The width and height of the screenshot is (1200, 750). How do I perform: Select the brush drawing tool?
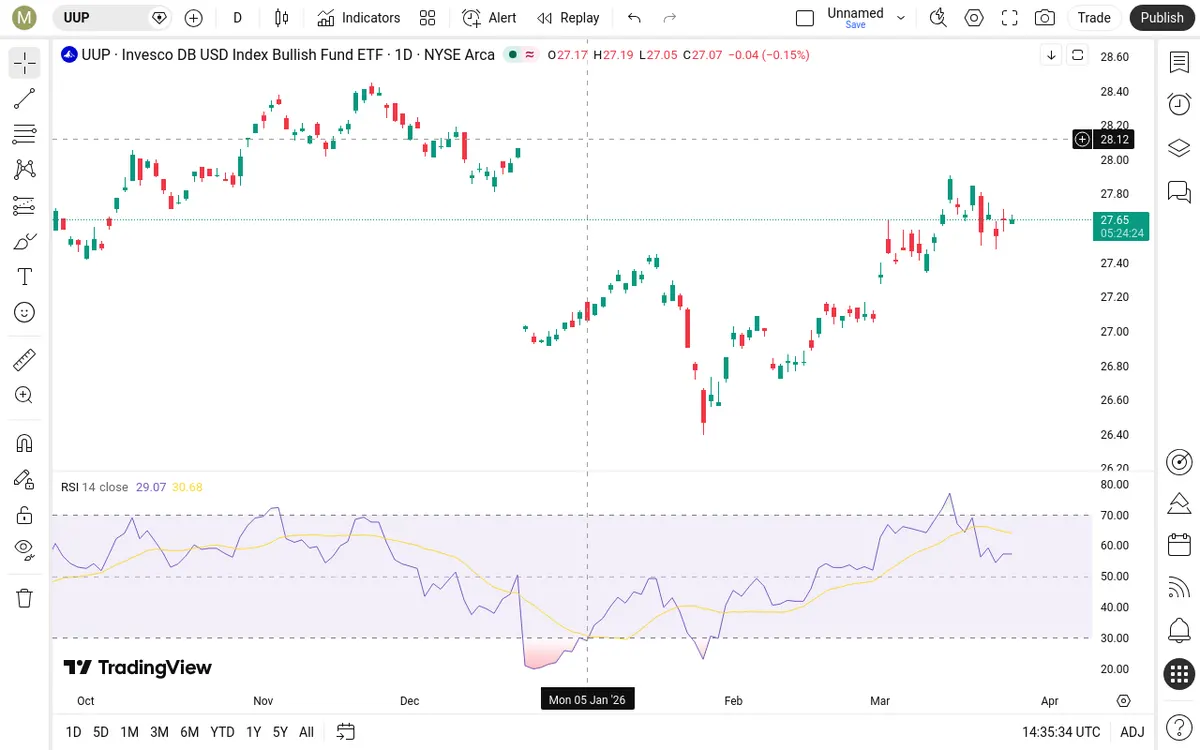pyautogui.click(x=25, y=241)
